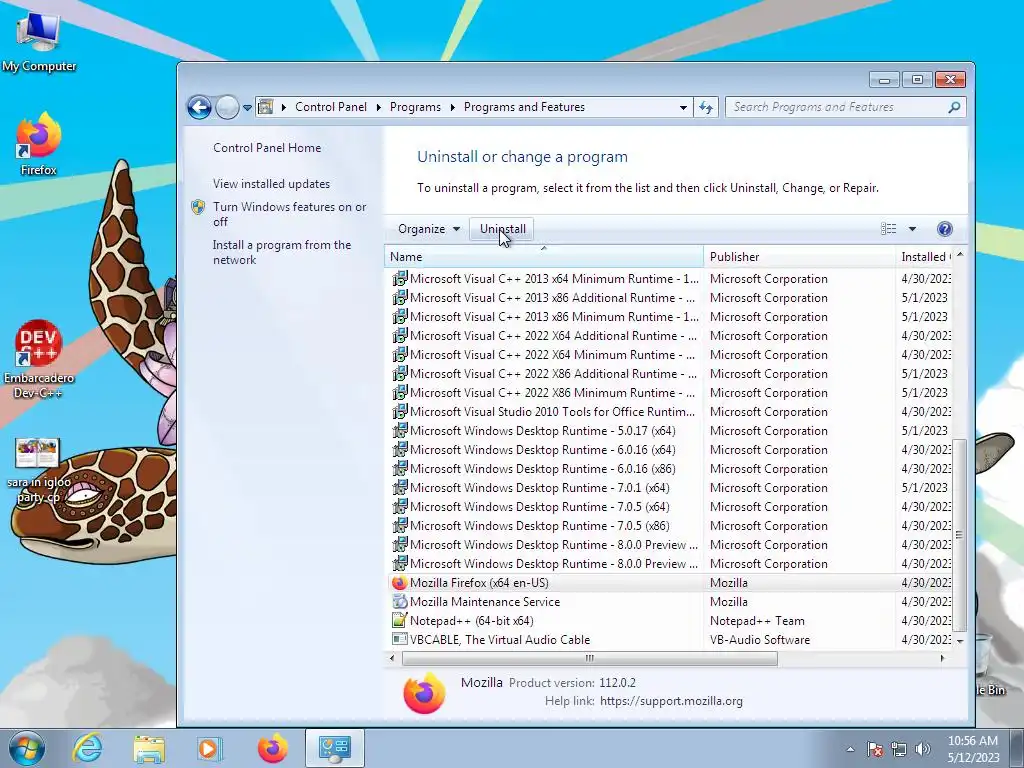This screenshot has height=768, width=1024.
Task: Click the volume speaker tray icon
Action: click(x=923, y=749)
